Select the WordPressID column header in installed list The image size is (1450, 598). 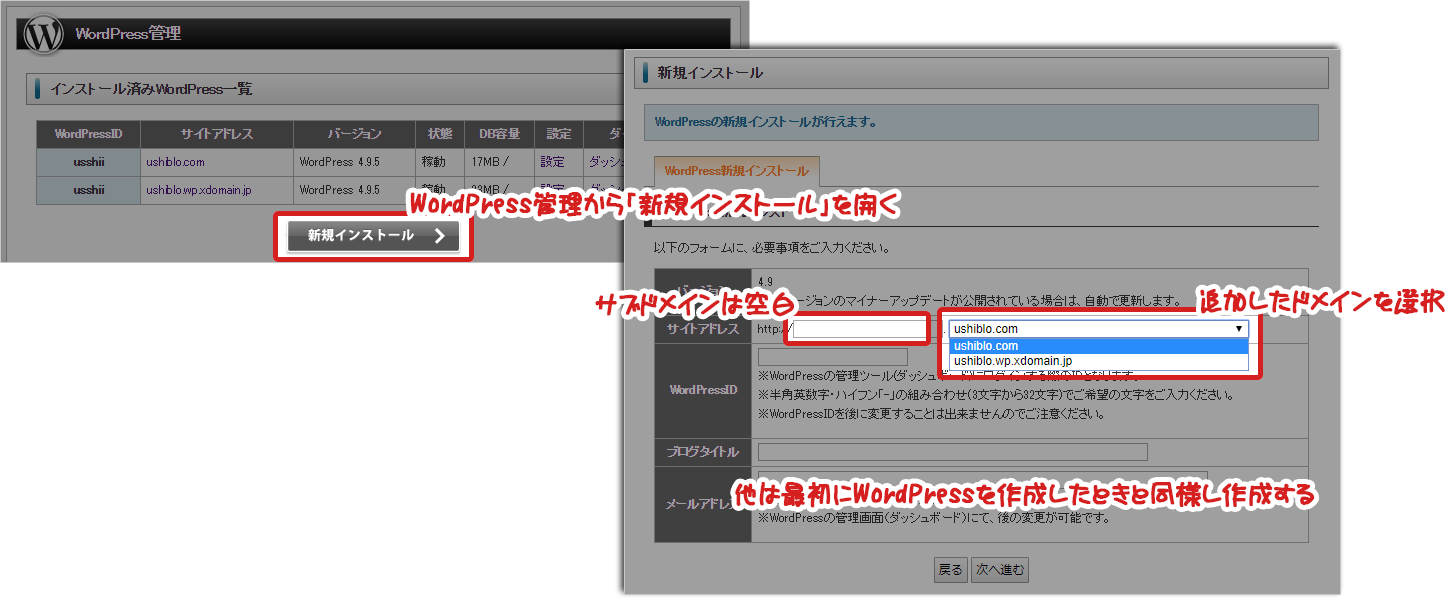88,134
